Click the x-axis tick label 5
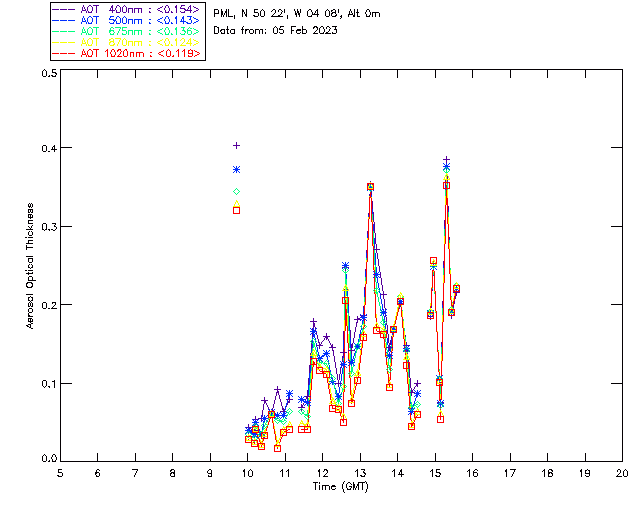 60,473
